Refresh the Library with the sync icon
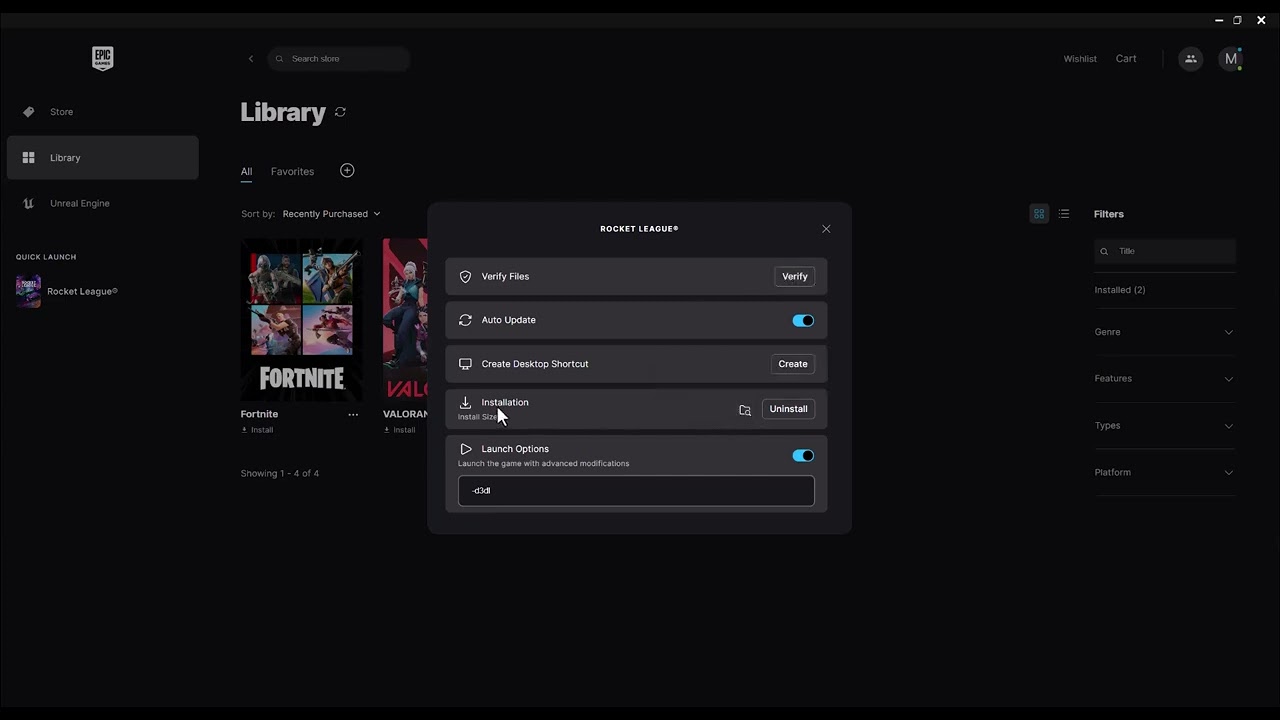The width and height of the screenshot is (1280, 720). click(340, 112)
